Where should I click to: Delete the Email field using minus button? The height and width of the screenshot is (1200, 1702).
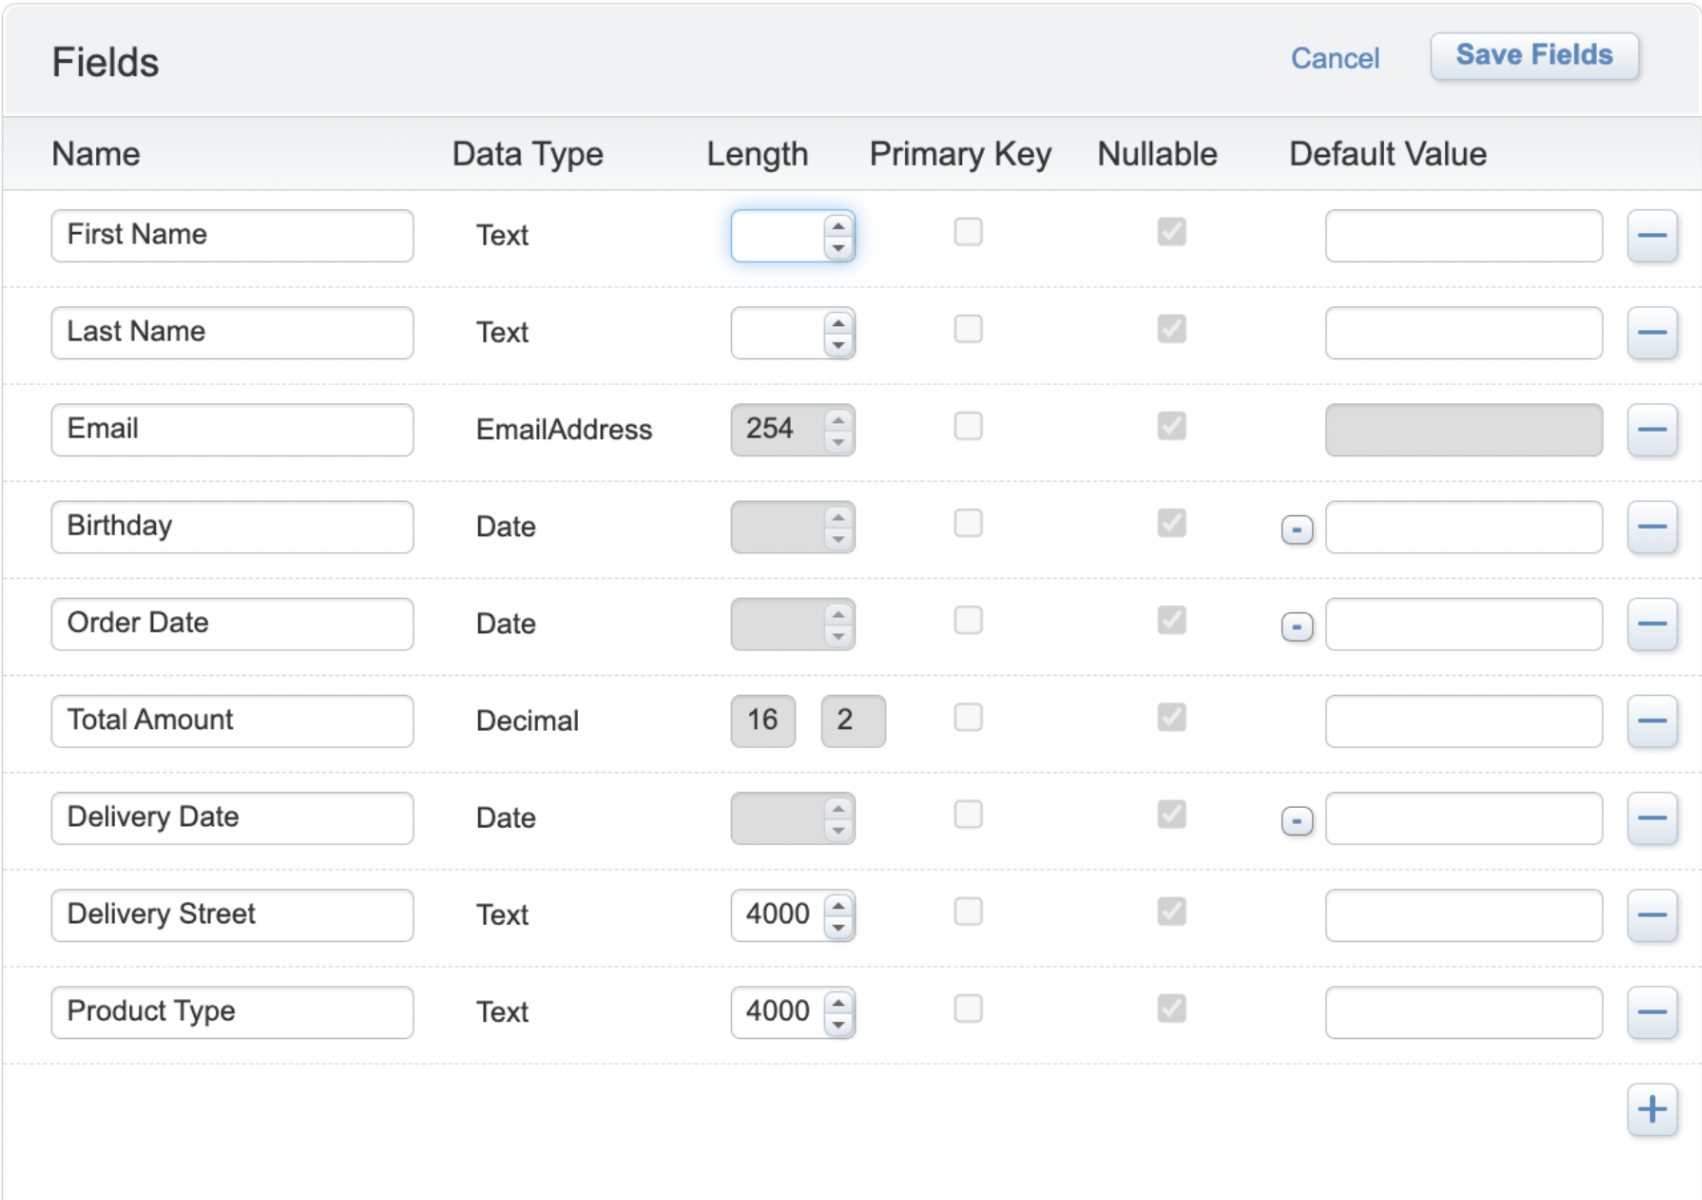tap(1651, 430)
